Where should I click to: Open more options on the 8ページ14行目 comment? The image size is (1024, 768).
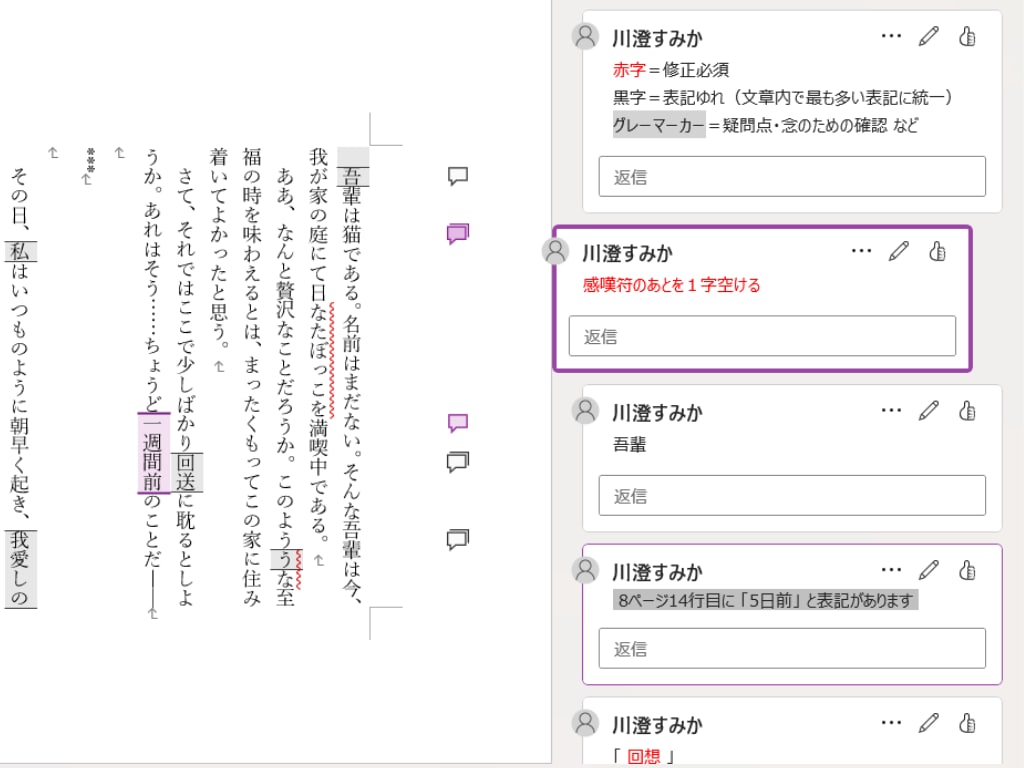point(891,570)
